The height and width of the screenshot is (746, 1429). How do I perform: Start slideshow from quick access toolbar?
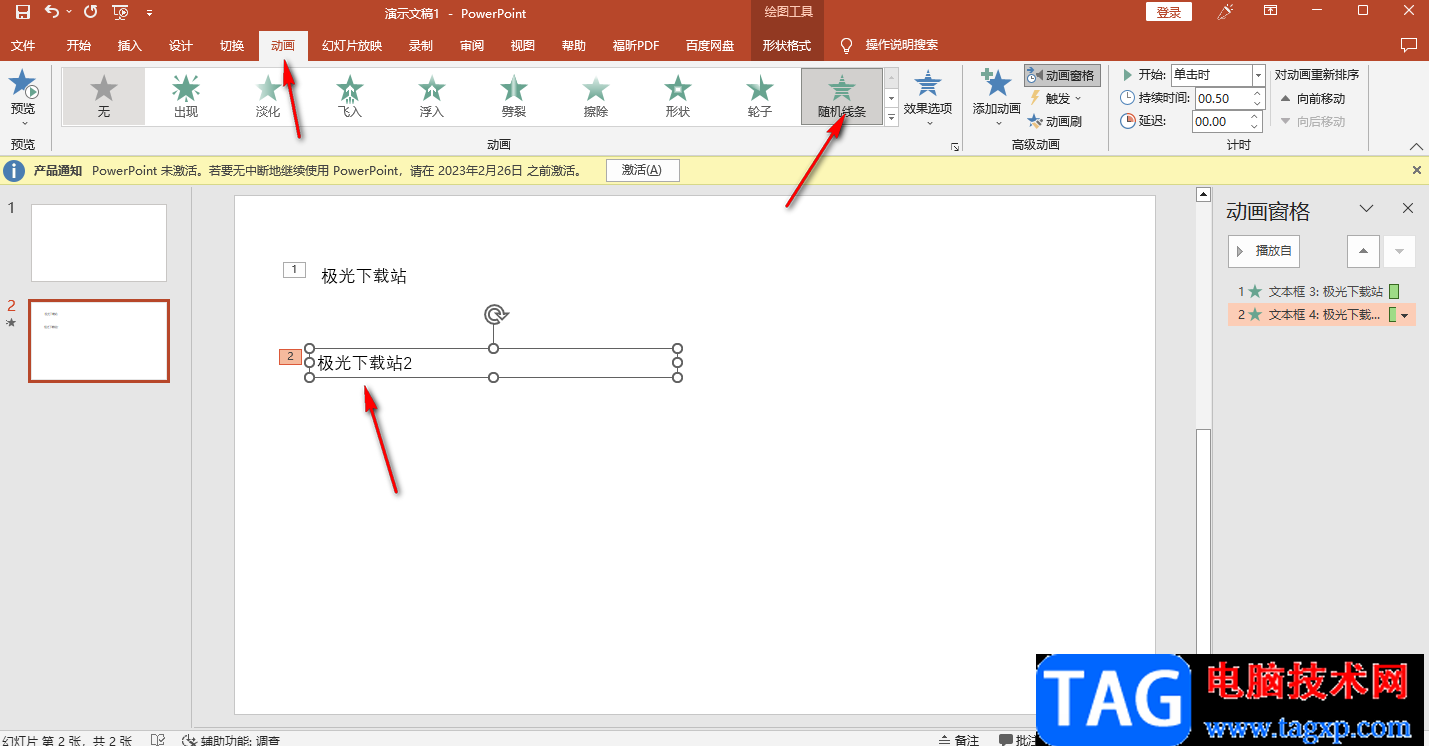point(120,12)
